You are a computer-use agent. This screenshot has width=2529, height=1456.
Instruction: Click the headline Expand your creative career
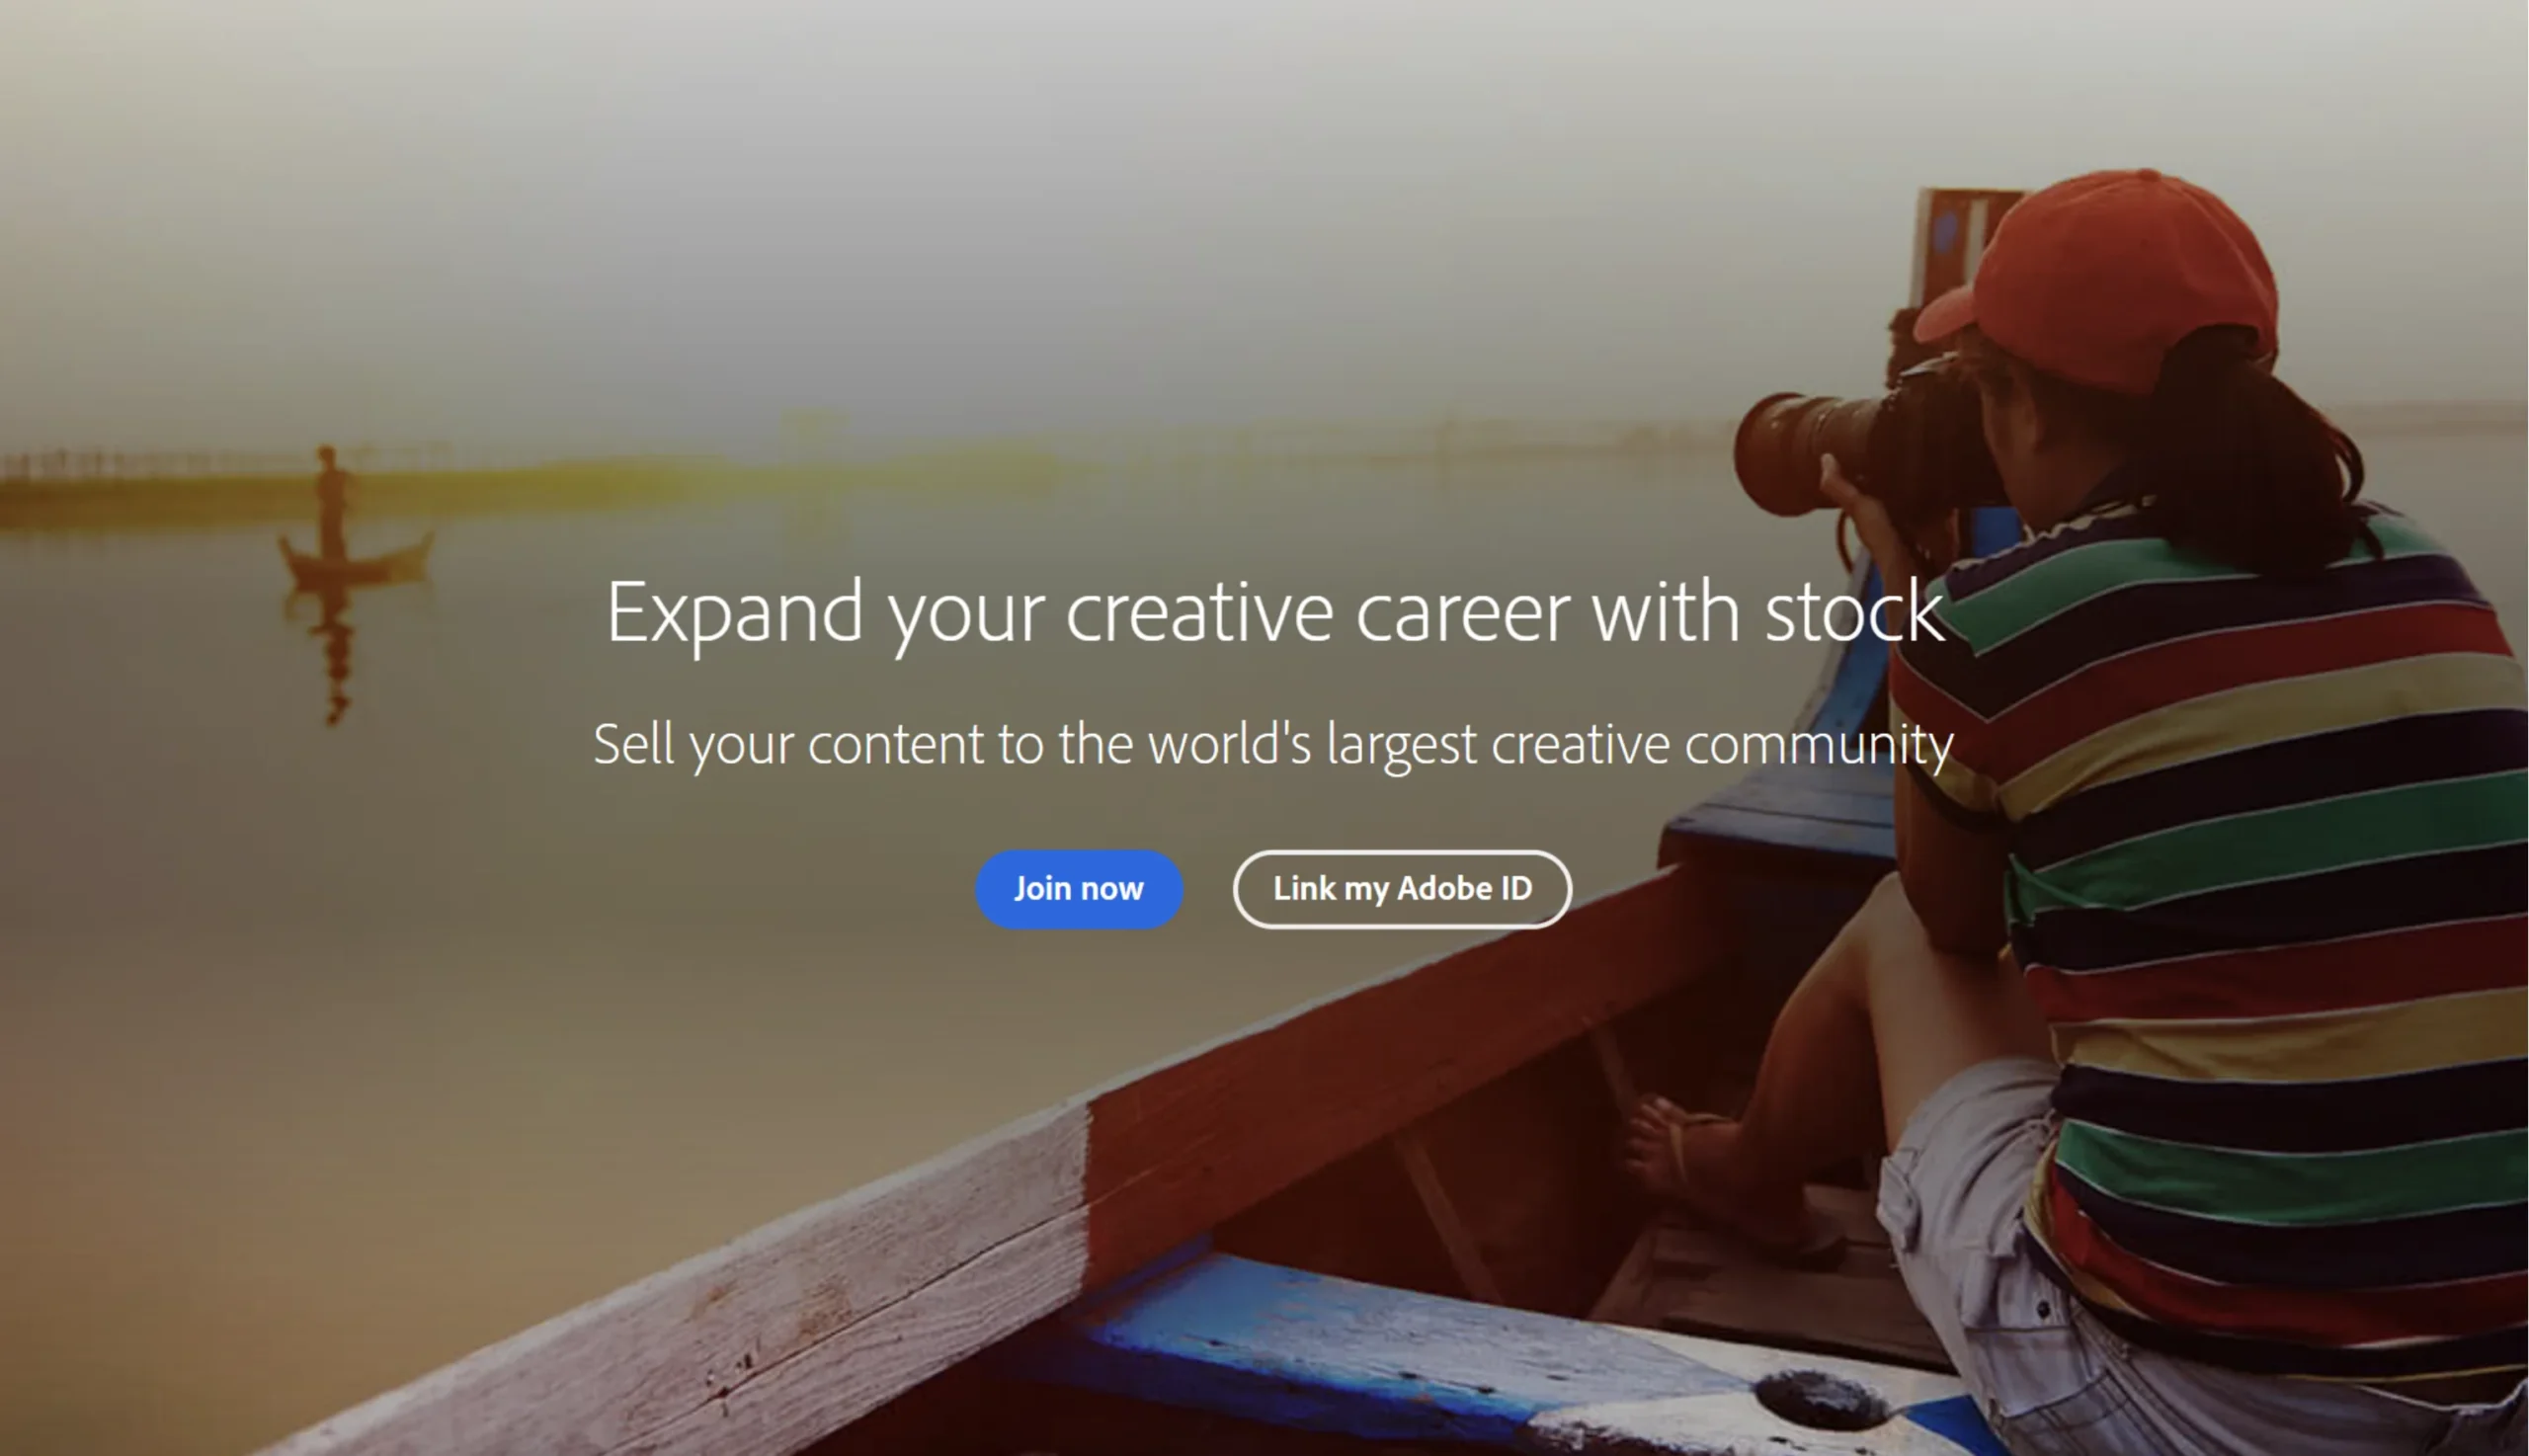(x=1274, y=612)
